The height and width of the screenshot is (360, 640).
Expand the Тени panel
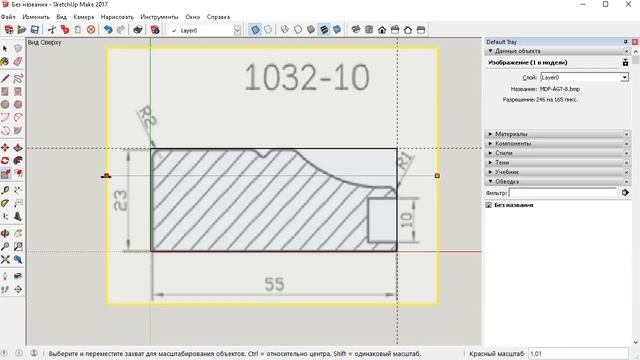tap(491, 162)
